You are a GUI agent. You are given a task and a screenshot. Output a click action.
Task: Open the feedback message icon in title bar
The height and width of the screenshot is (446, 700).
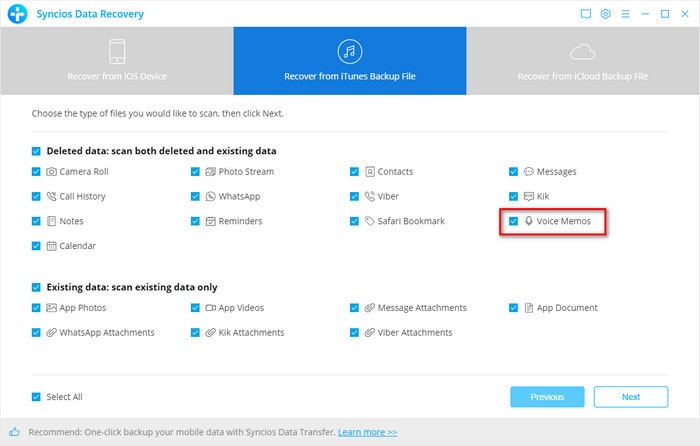586,14
